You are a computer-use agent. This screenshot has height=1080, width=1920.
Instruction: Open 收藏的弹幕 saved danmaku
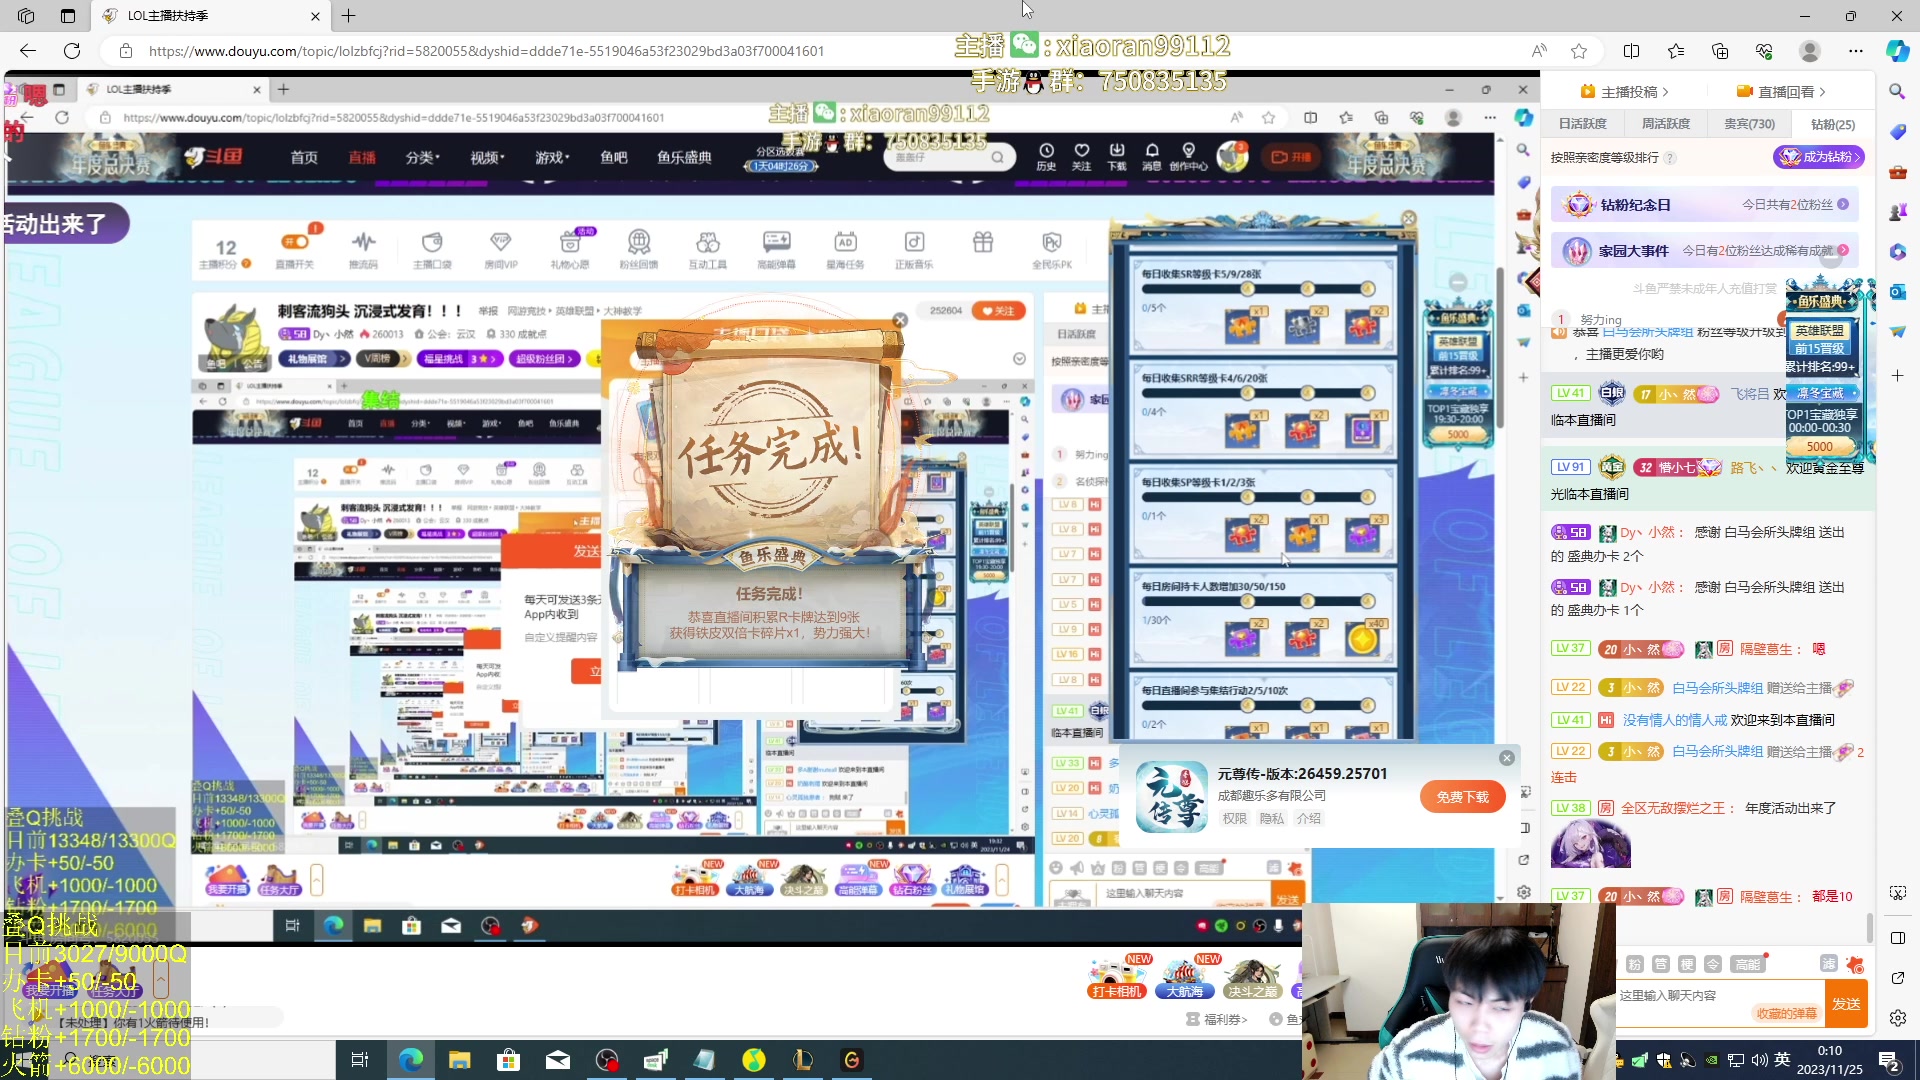1786,1013
